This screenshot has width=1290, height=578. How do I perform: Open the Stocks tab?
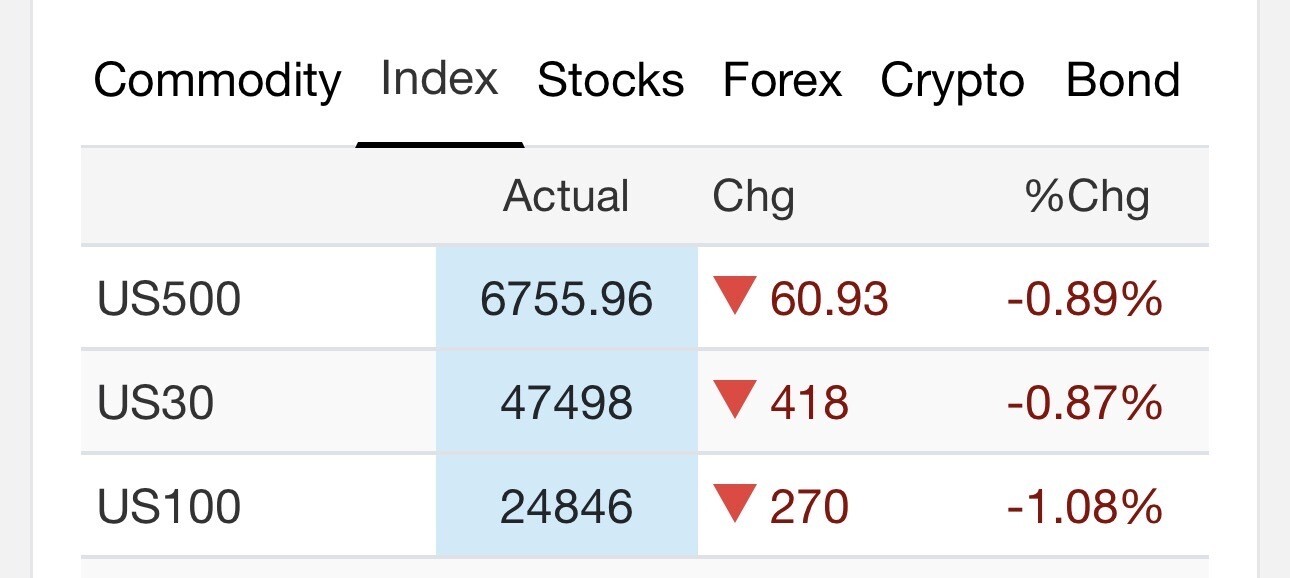(x=610, y=80)
